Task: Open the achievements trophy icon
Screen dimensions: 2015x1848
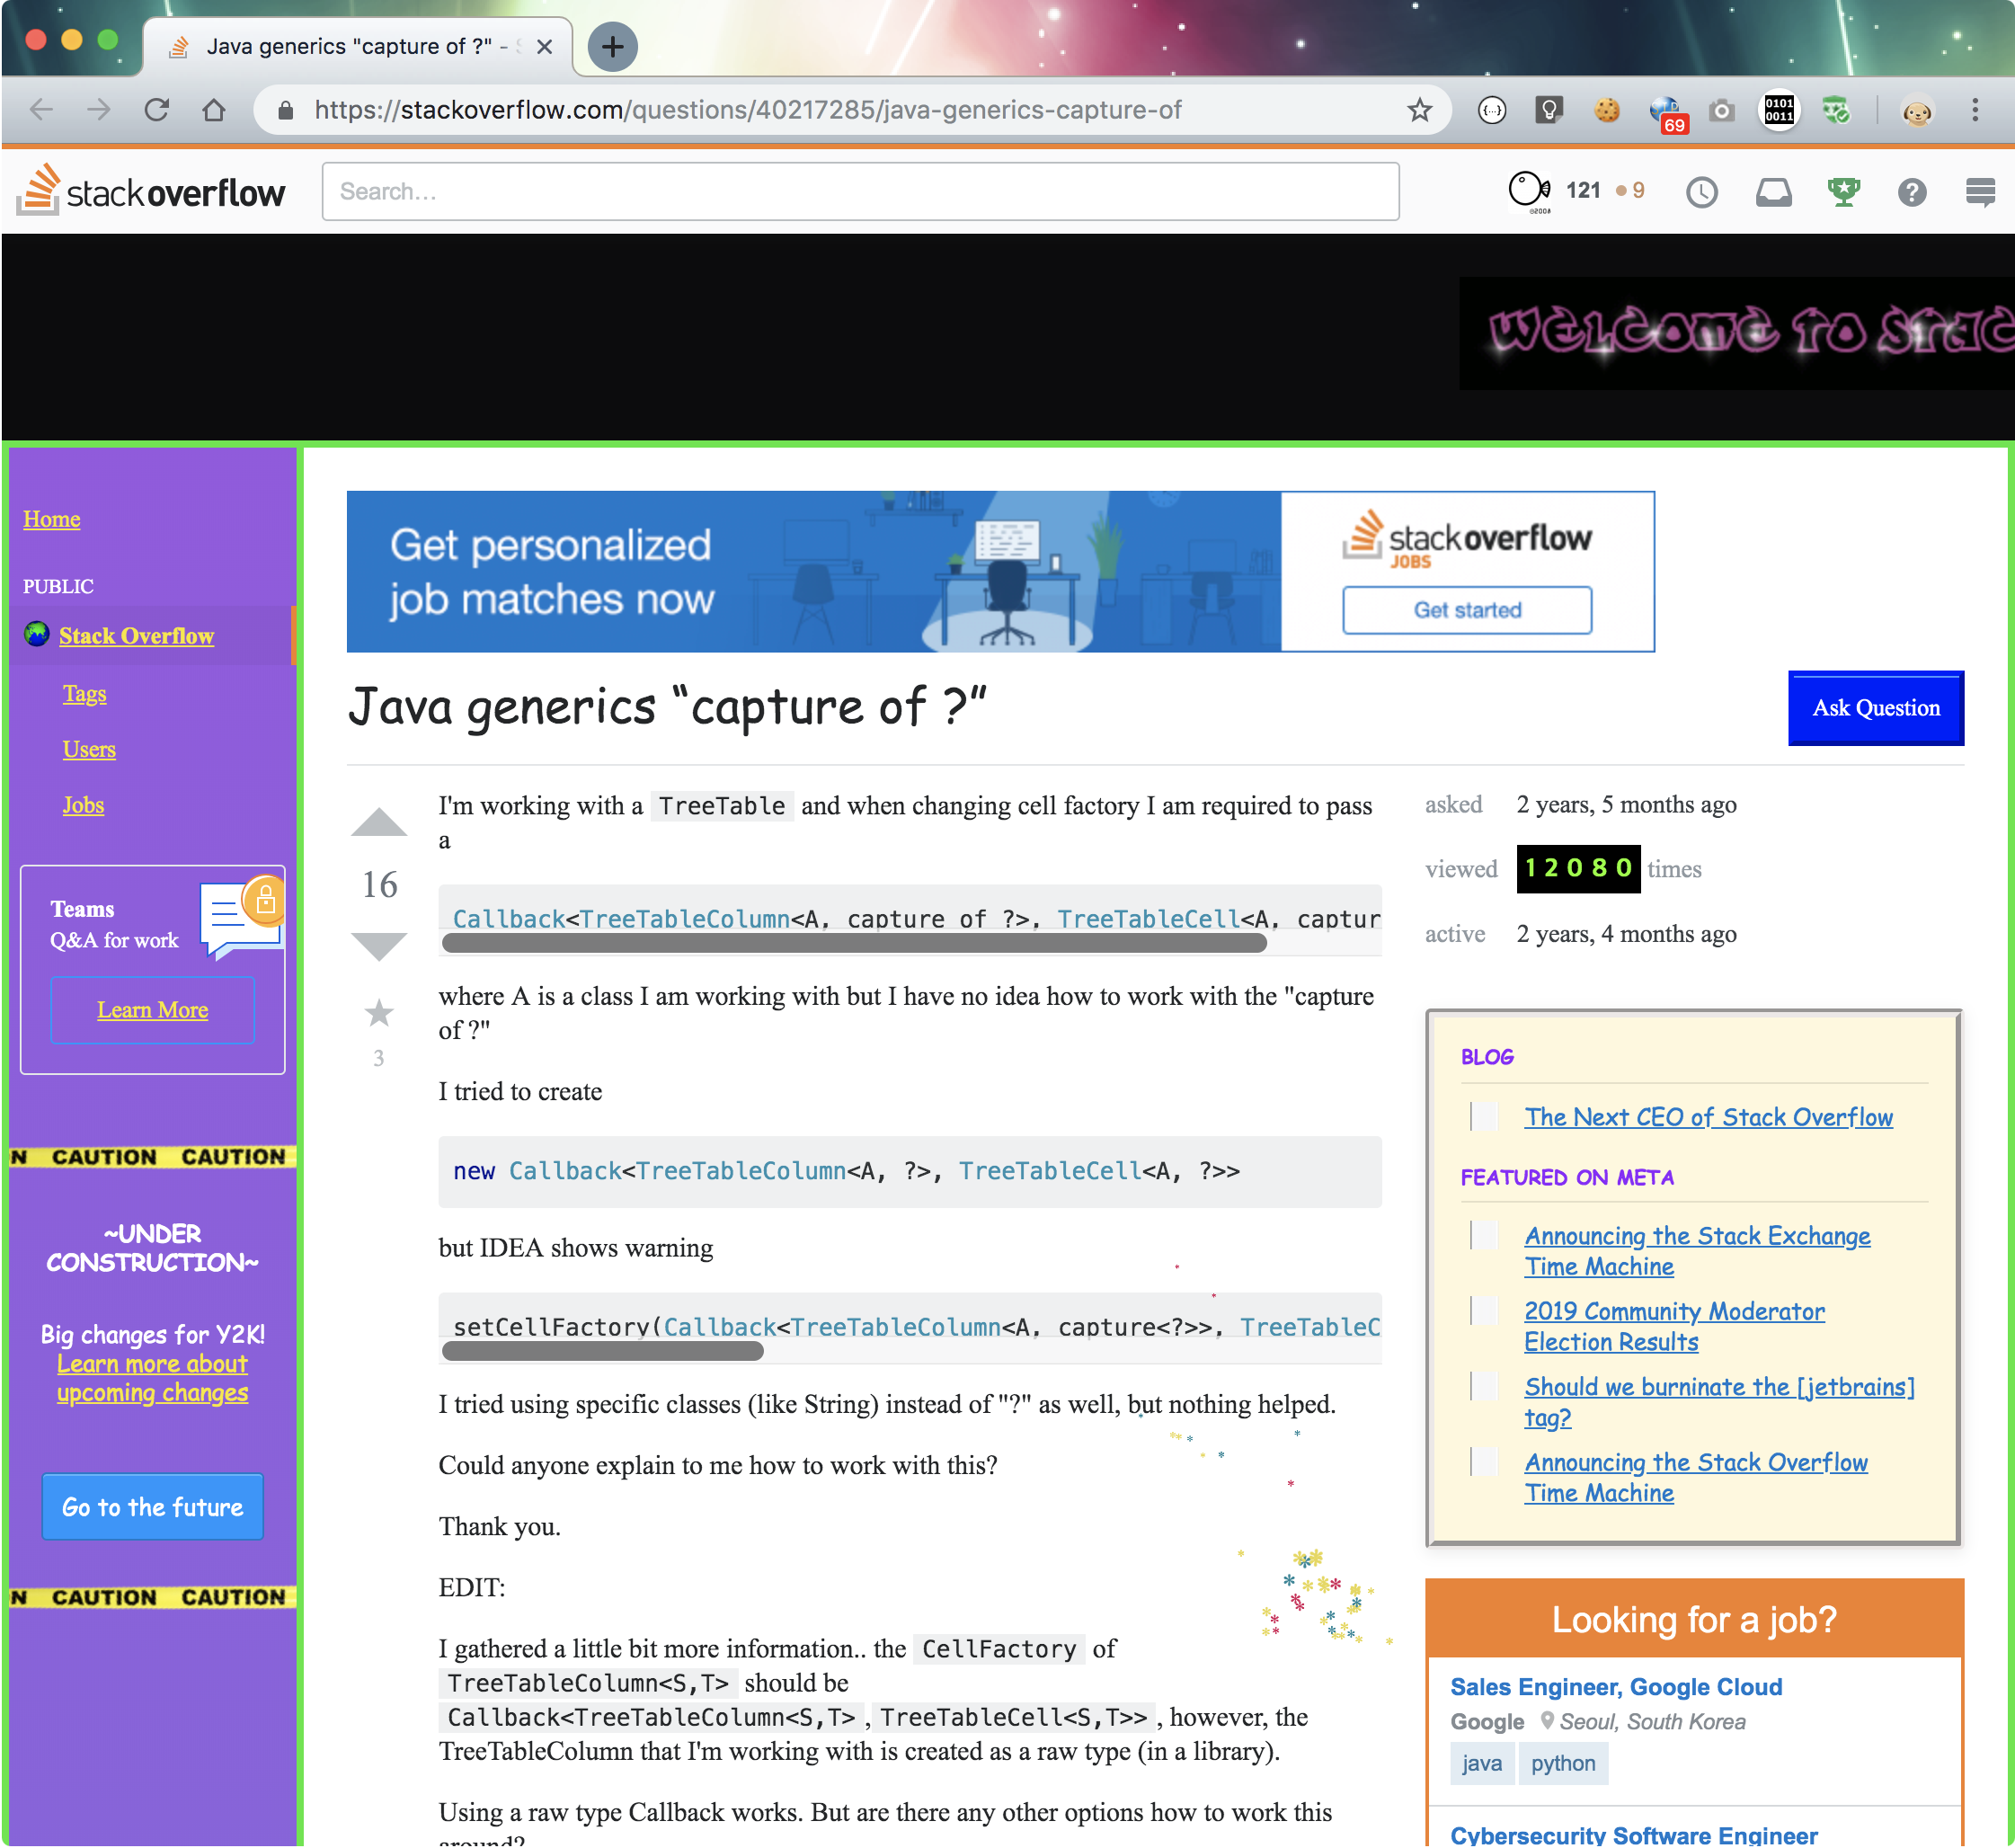Action: [x=1843, y=191]
